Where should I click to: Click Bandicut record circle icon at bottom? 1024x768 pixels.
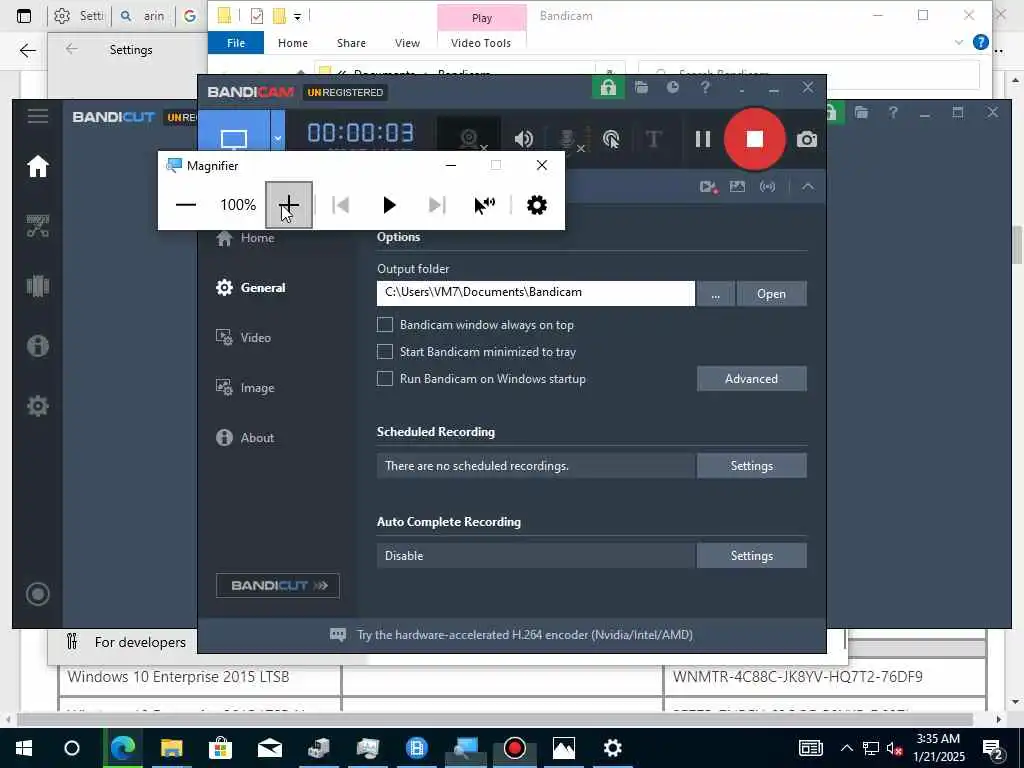(37, 594)
